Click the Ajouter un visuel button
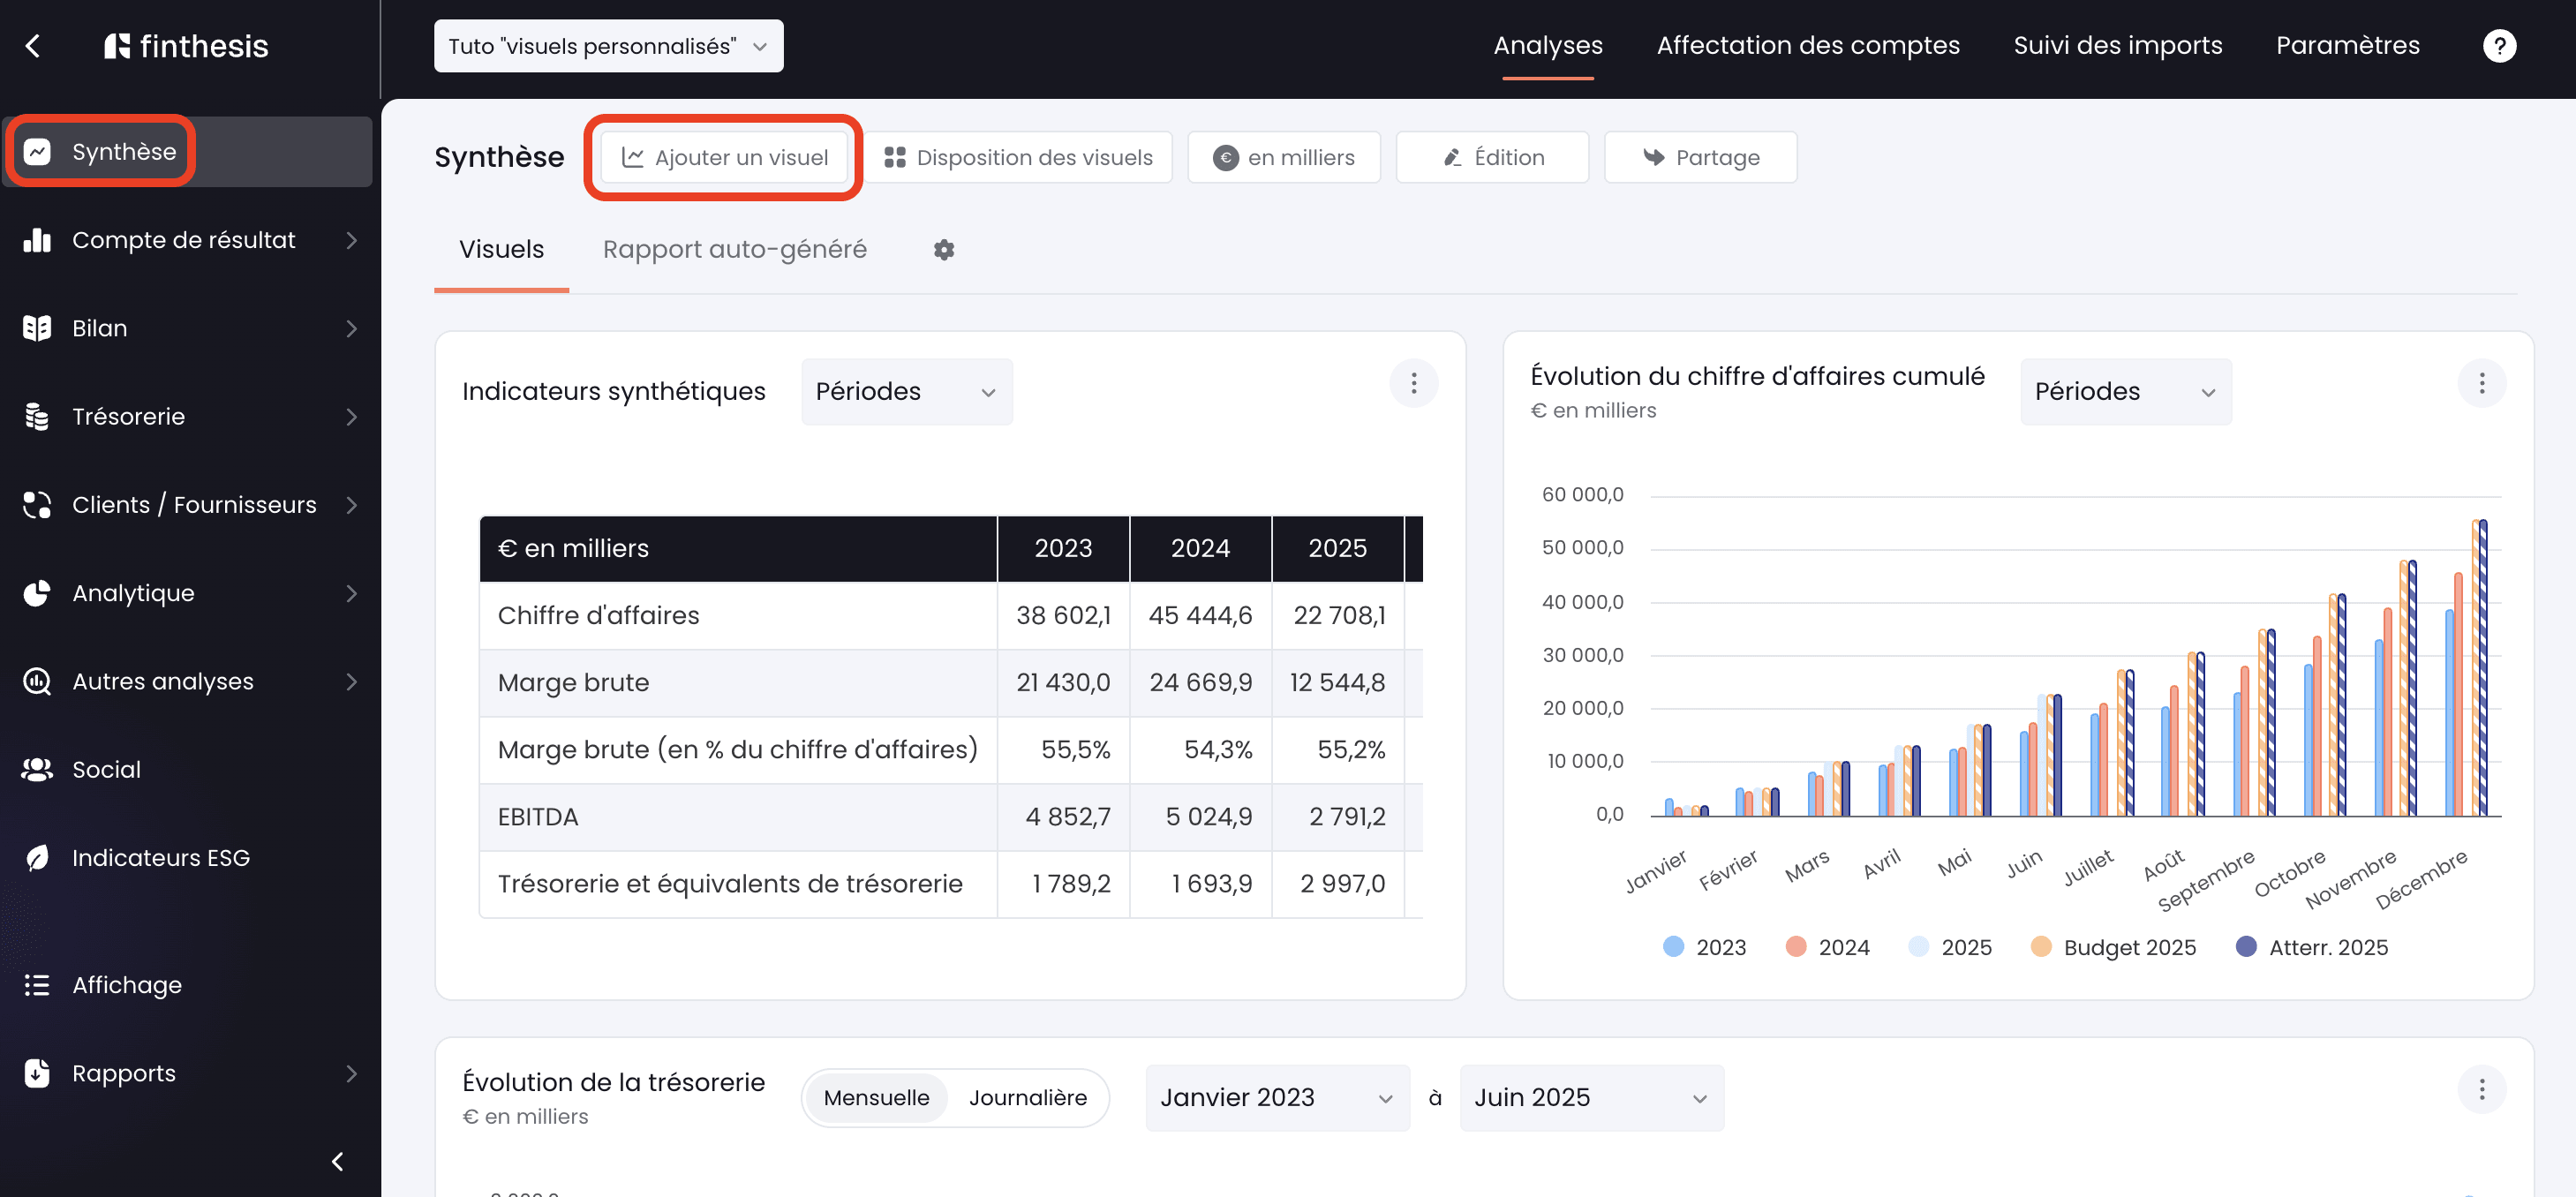2576x1197 pixels. (x=724, y=157)
